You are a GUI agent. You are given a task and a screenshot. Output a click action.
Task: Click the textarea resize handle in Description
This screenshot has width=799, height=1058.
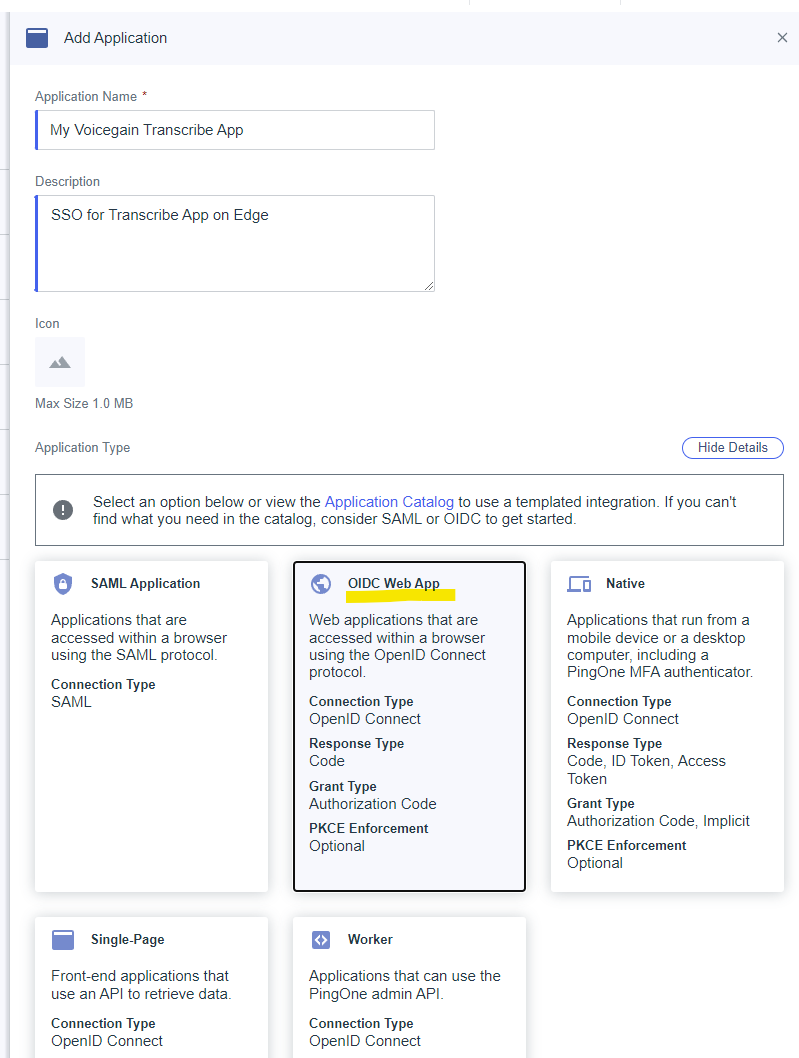(x=429, y=286)
